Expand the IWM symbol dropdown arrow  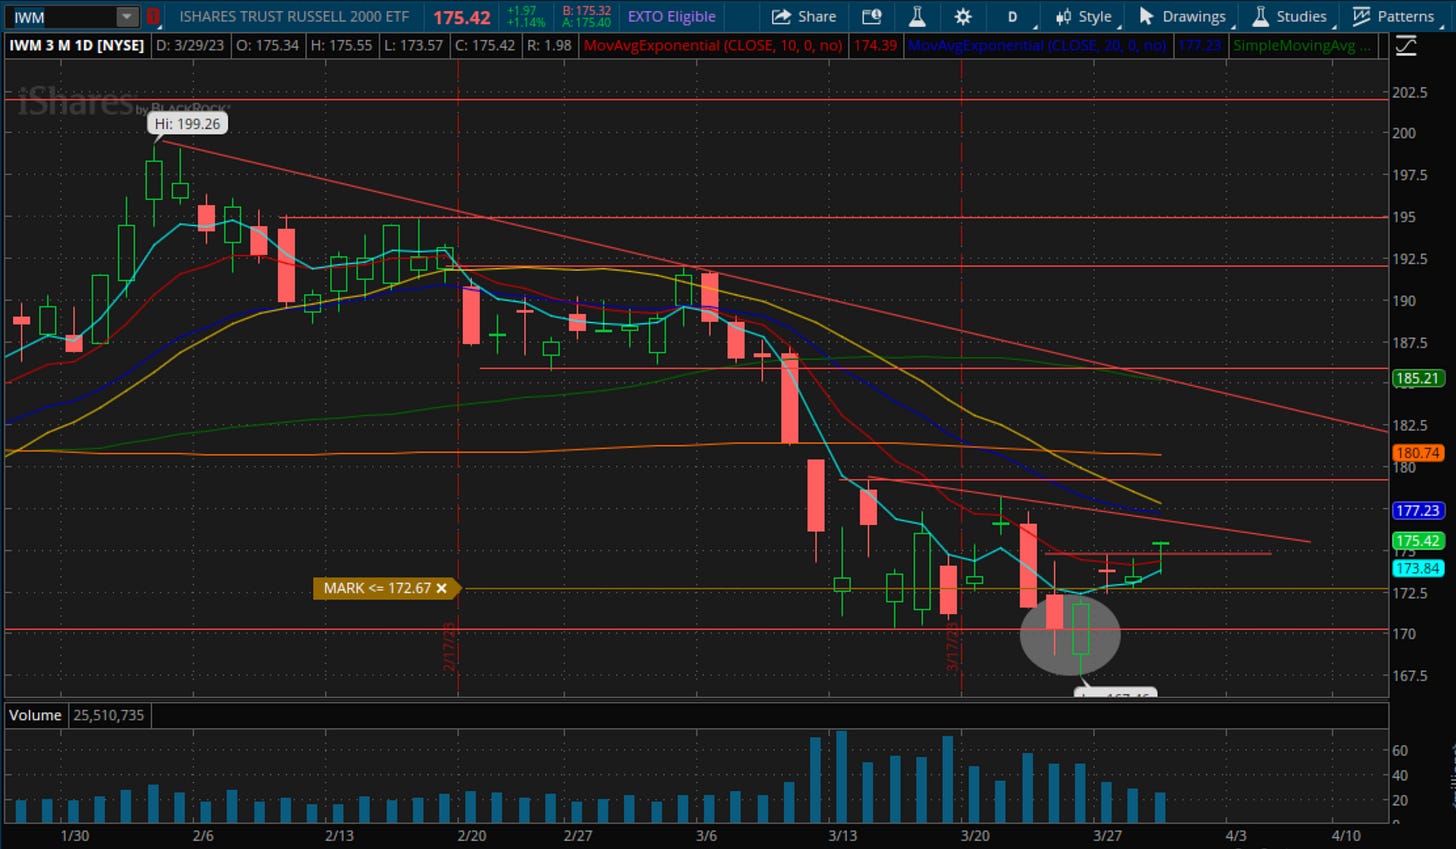(126, 17)
